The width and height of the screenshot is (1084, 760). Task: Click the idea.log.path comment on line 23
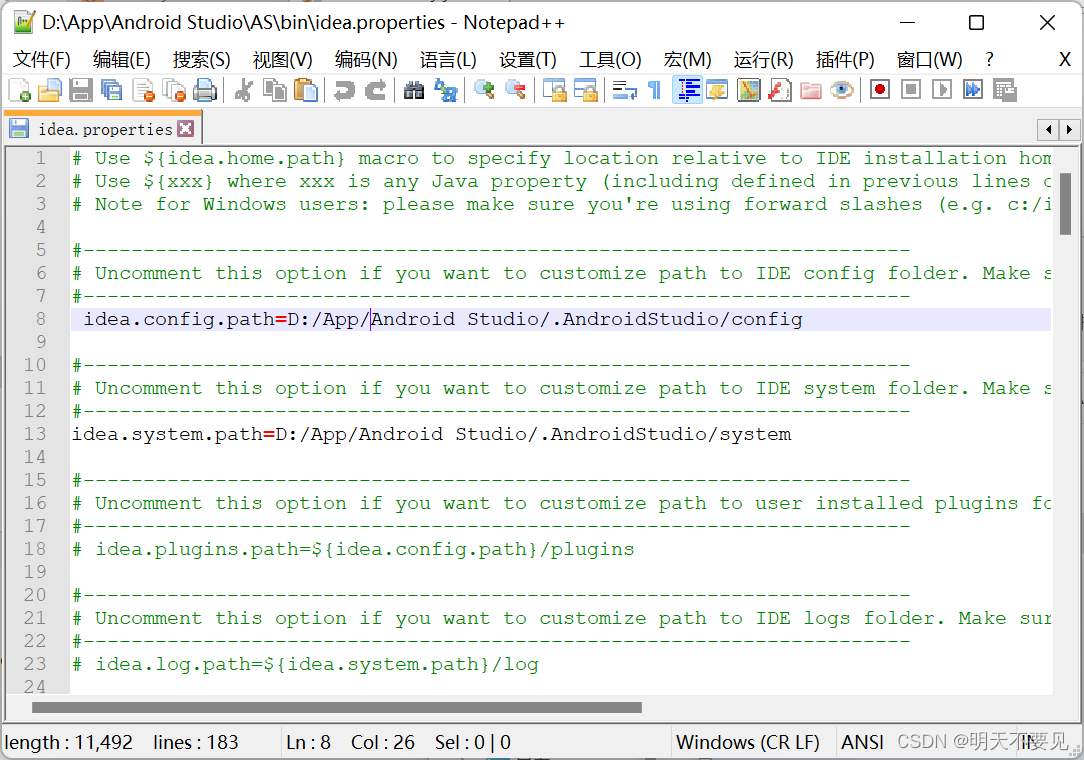tap(306, 665)
